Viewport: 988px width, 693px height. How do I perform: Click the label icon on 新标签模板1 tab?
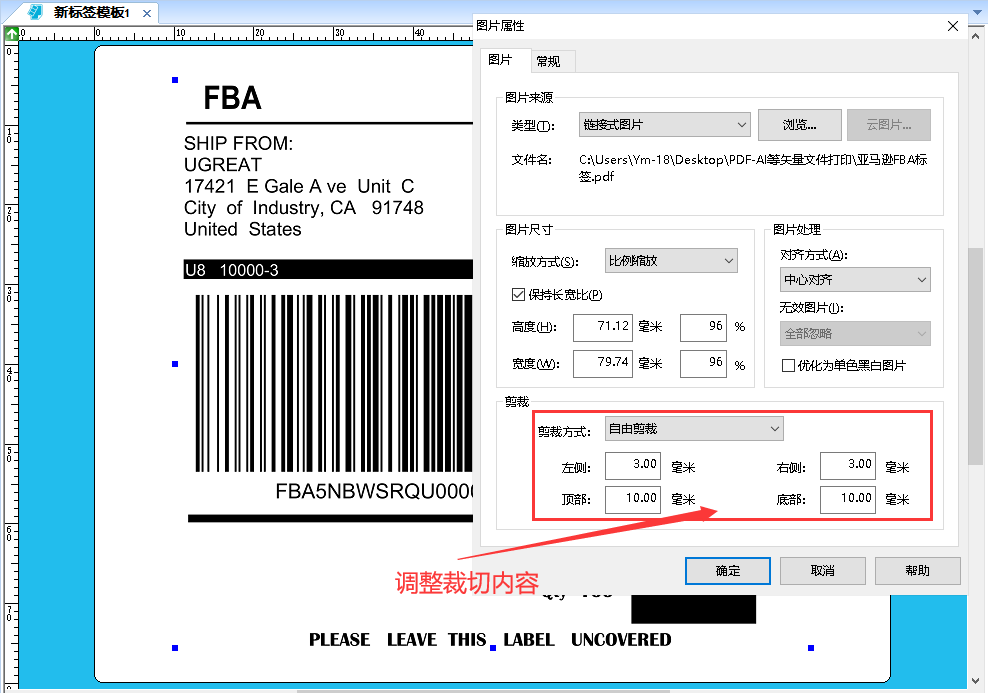pos(35,14)
